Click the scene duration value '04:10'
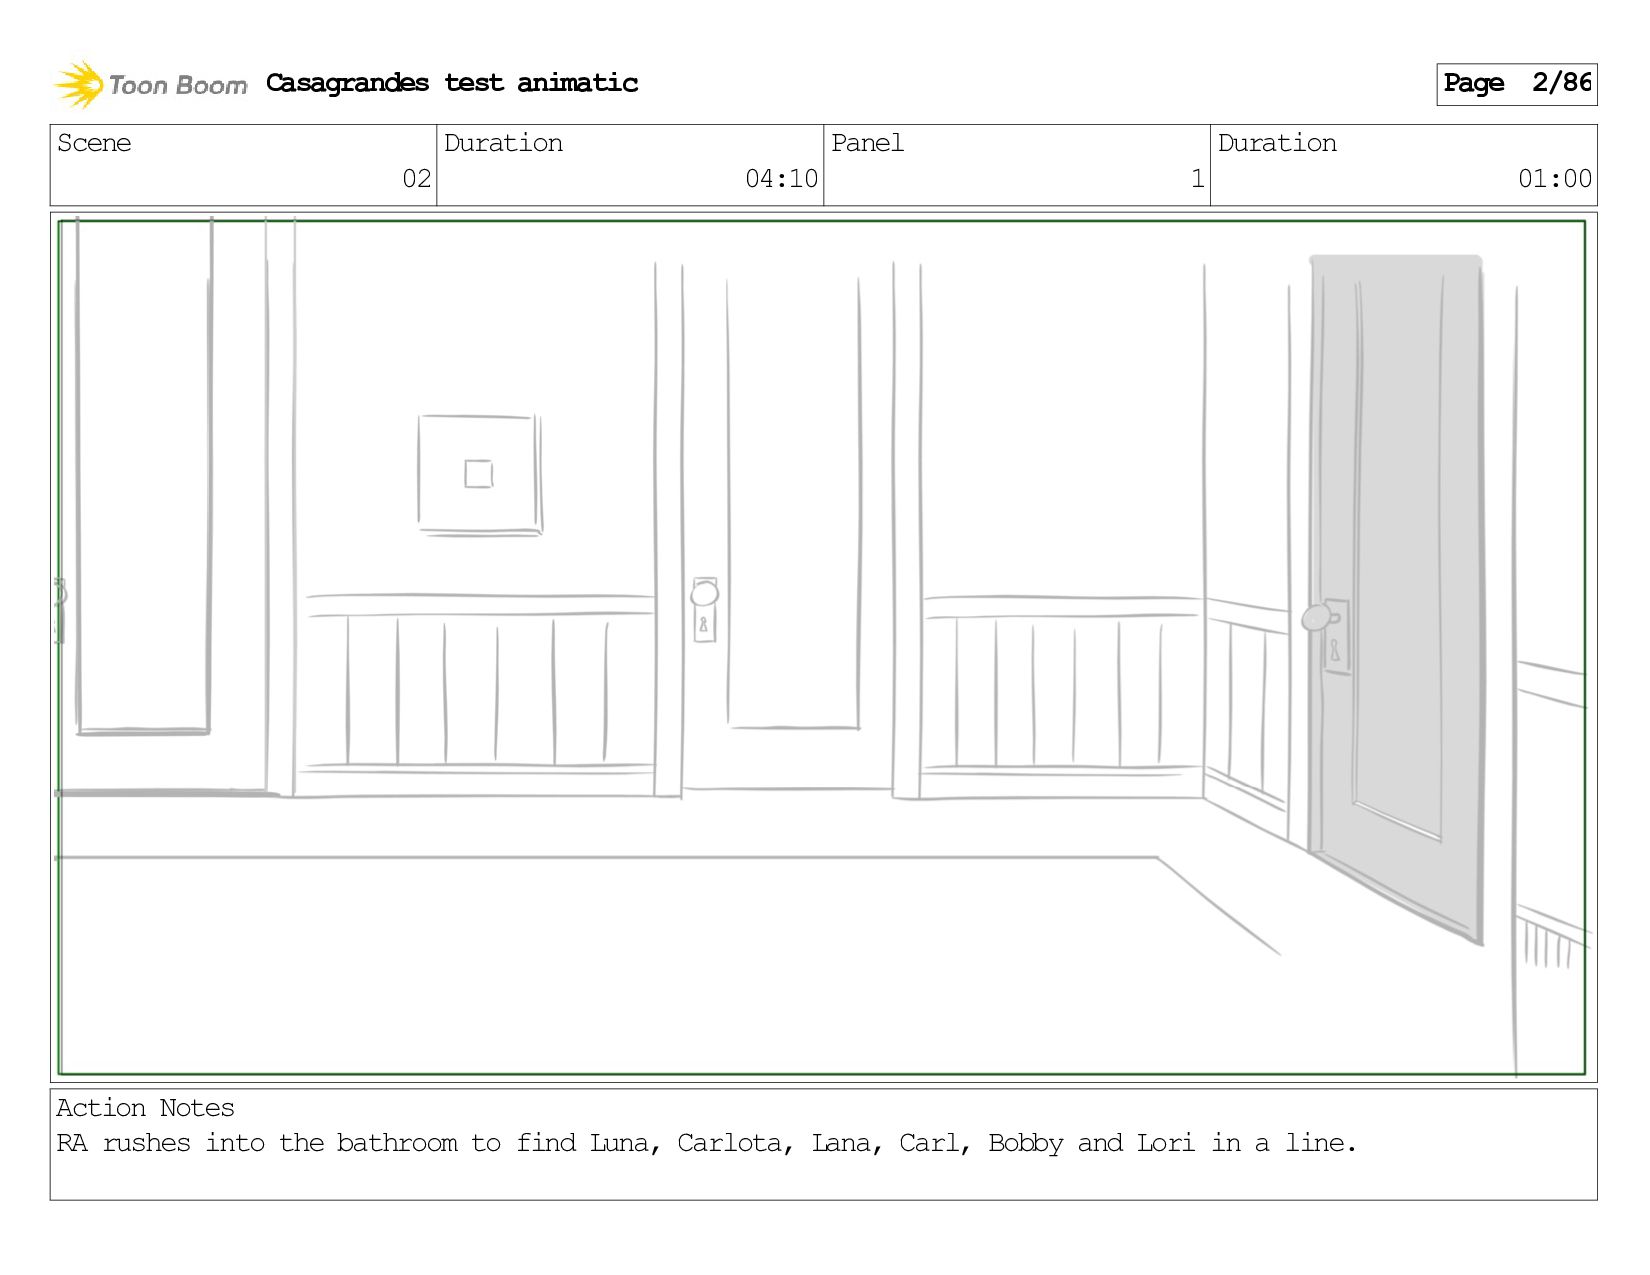This screenshot has height=1275, width=1650. (781, 179)
